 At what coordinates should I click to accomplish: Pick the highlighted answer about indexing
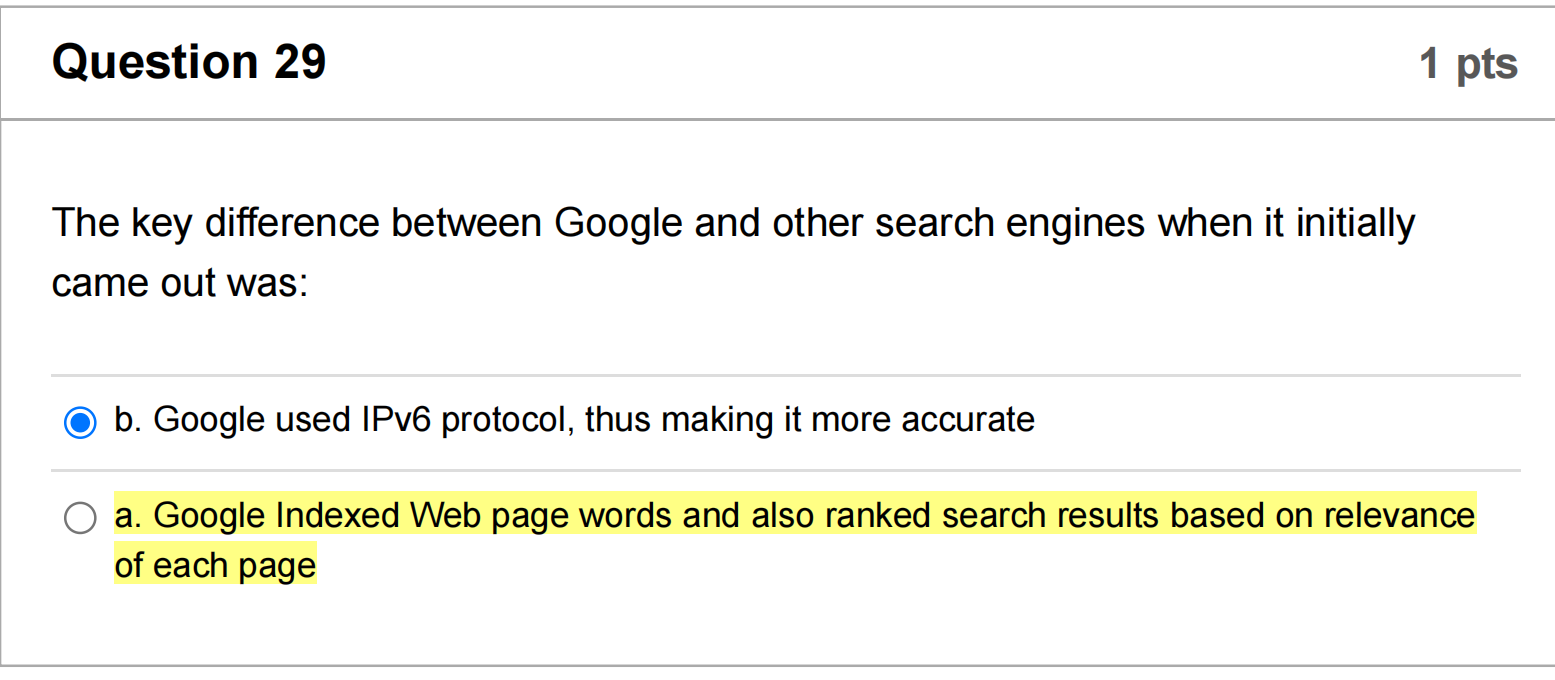pos(700,516)
